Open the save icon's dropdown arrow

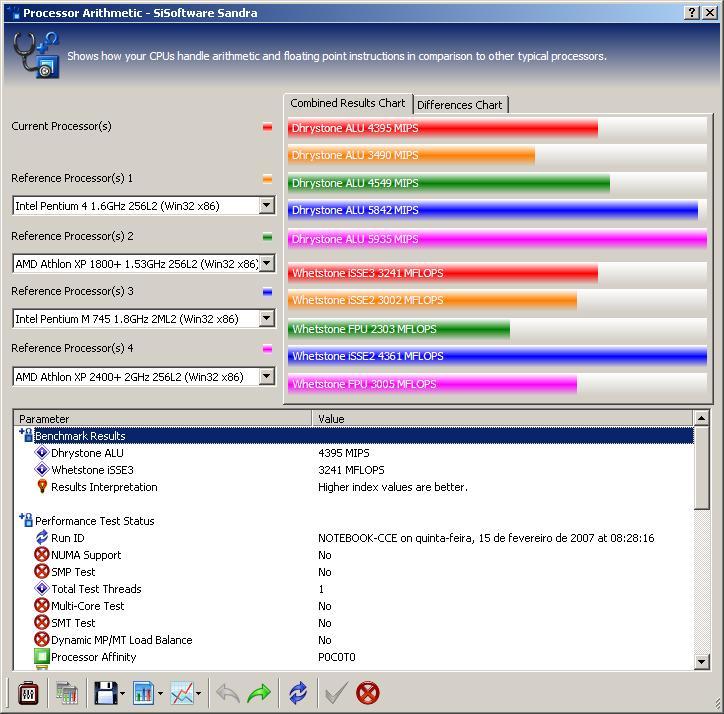pyautogui.click(x=122, y=693)
